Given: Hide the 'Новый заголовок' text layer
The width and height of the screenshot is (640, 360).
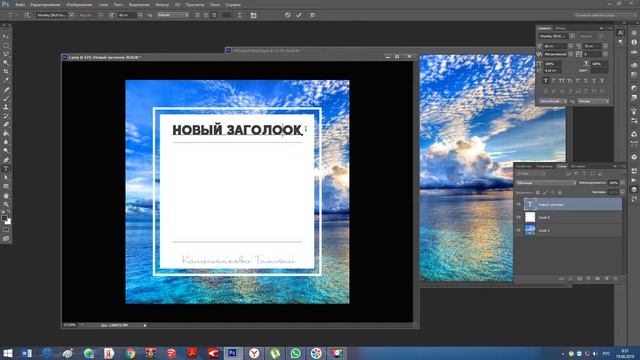Looking at the screenshot, I should coord(519,204).
